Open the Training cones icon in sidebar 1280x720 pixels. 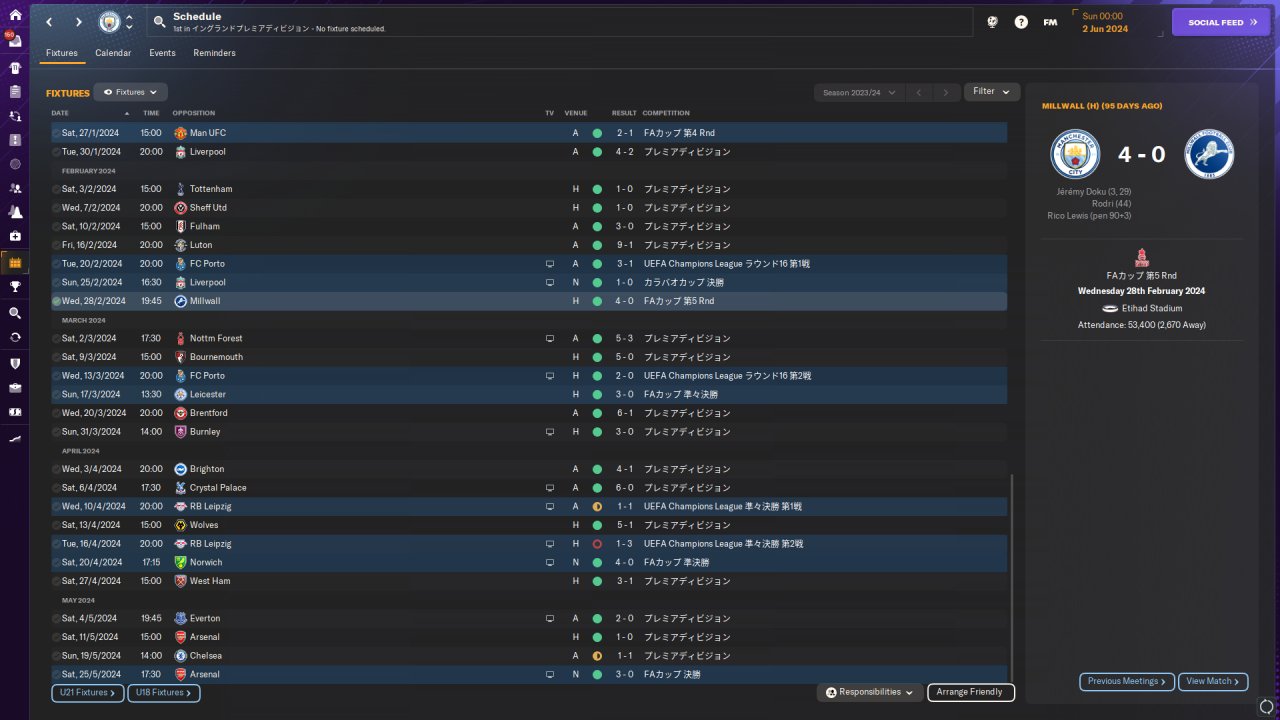pyautogui.click(x=14, y=212)
